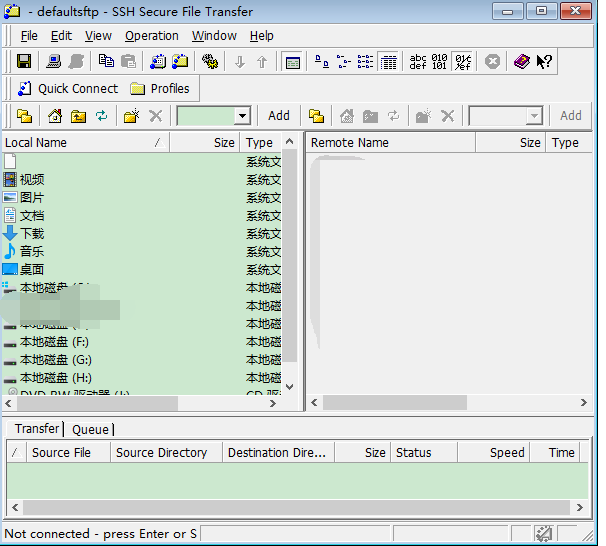The height and width of the screenshot is (546, 606).
Task: Click transfer list horizontal scrollbar left arrow
Action: coord(15,507)
